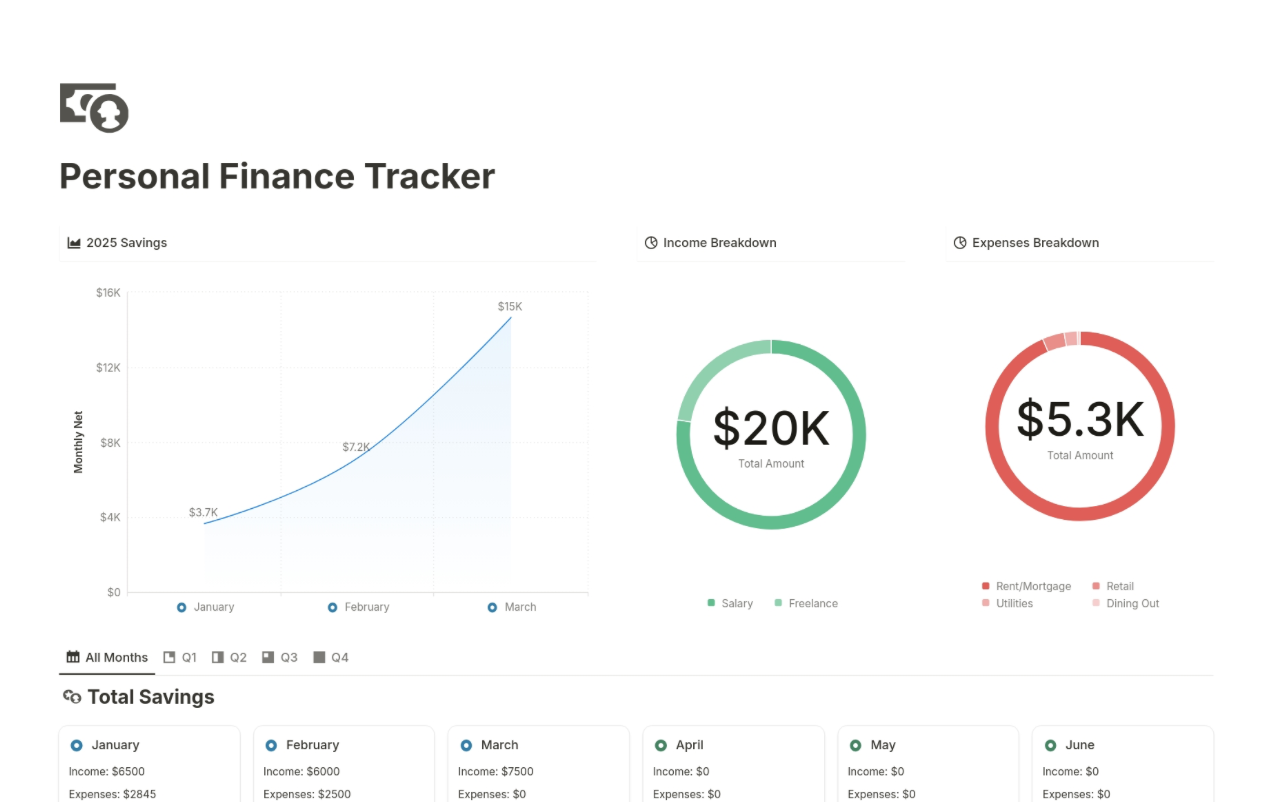This screenshot has width=1270, height=802.
Task: Switch to the All Months tab
Action: 107,658
